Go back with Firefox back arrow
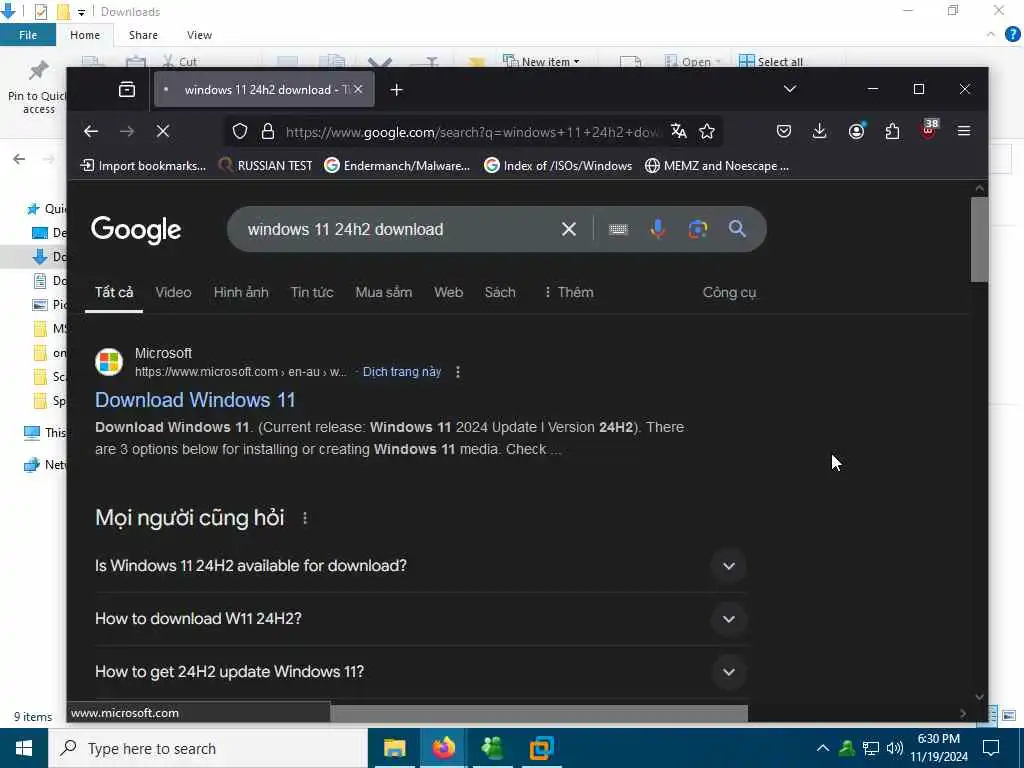Image resolution: width=1024 pixels, height=768 pixels. tap(91, 131)
